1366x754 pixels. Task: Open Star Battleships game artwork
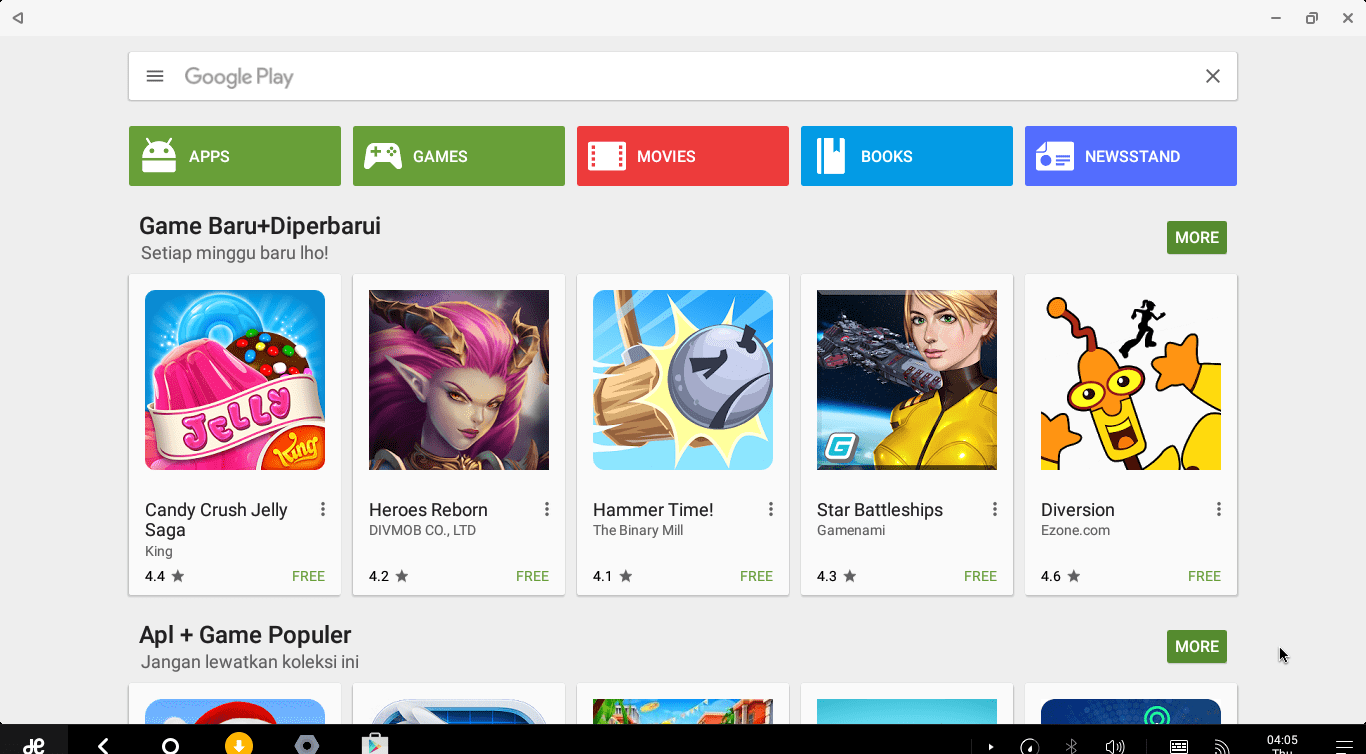pos(907,380)
